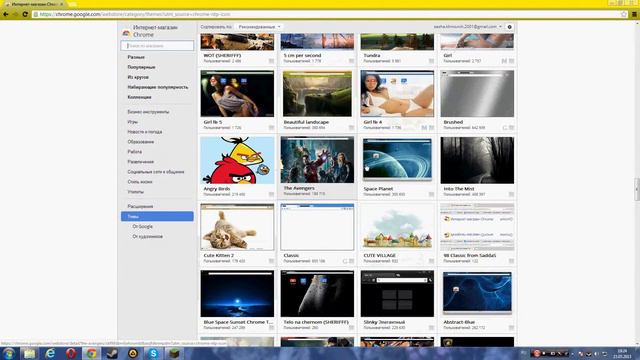The image size is (640, 360).
Task: Filter themes by От Google
Action: click(142, 227)
